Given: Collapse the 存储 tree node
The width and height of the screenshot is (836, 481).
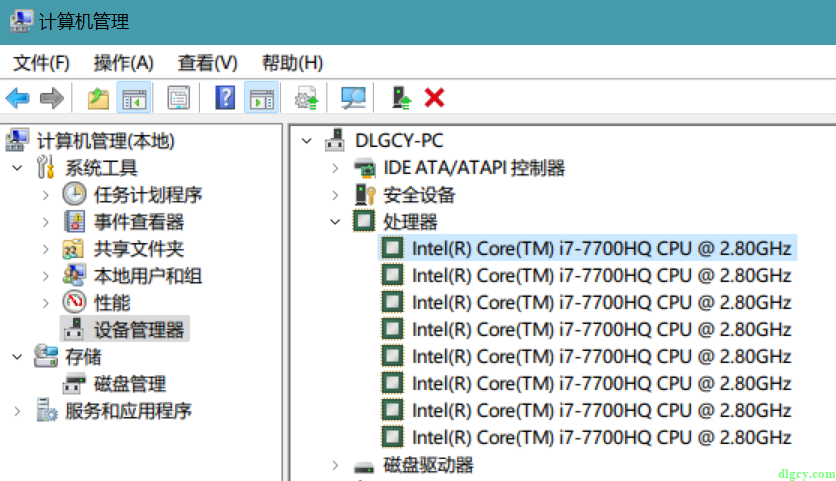Looking at the screenshot, I should point(17,357).
